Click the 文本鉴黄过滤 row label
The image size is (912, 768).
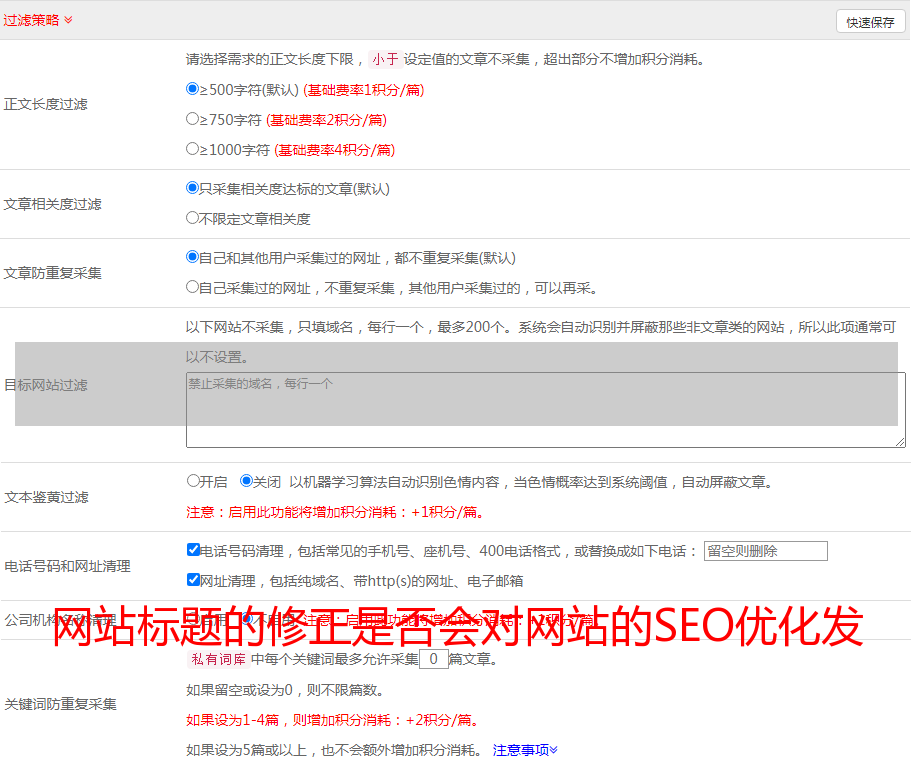47,497
